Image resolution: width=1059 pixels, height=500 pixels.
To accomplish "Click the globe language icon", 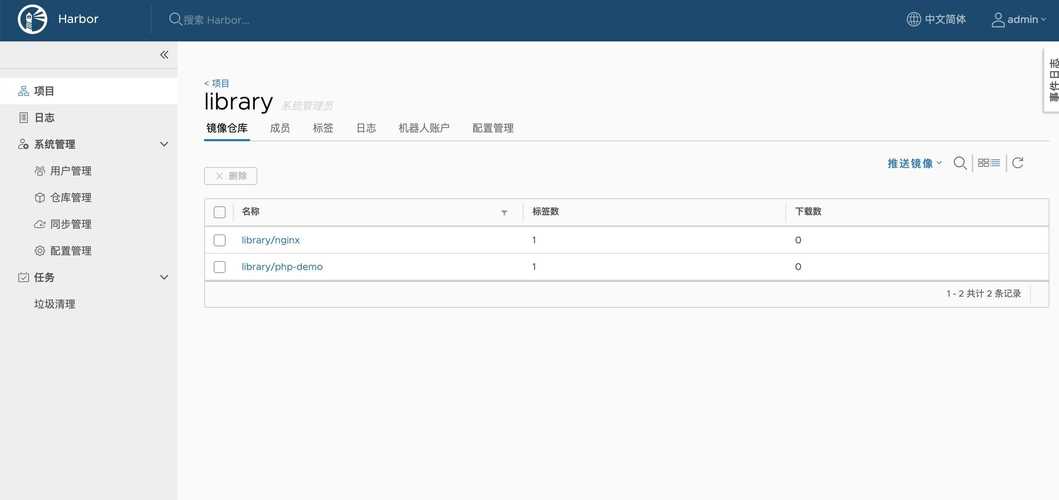I will (913, 19).
